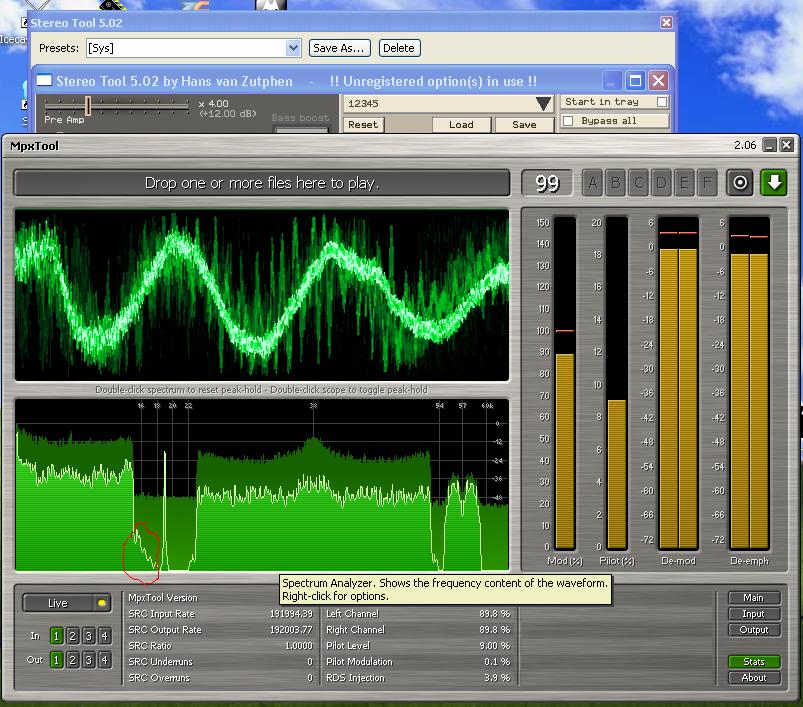
Task: Toggle the Bypass all checkbox
Action: tap(567, 121)
